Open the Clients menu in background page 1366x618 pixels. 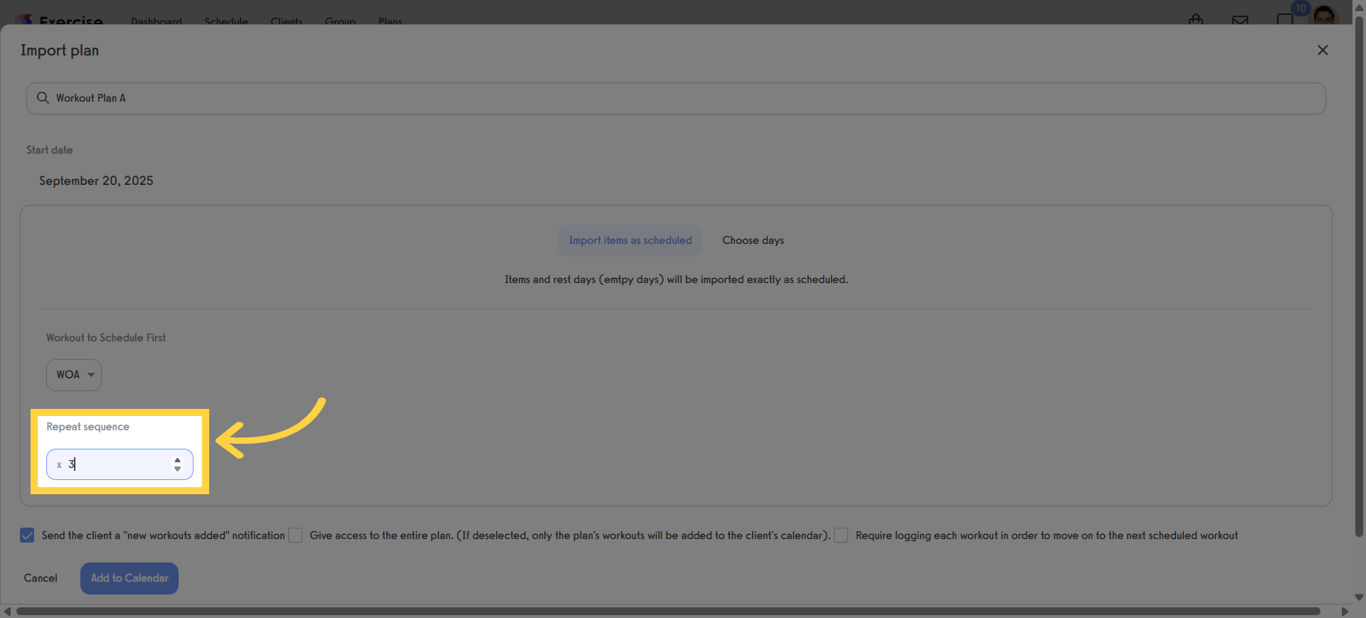point(286,21)
